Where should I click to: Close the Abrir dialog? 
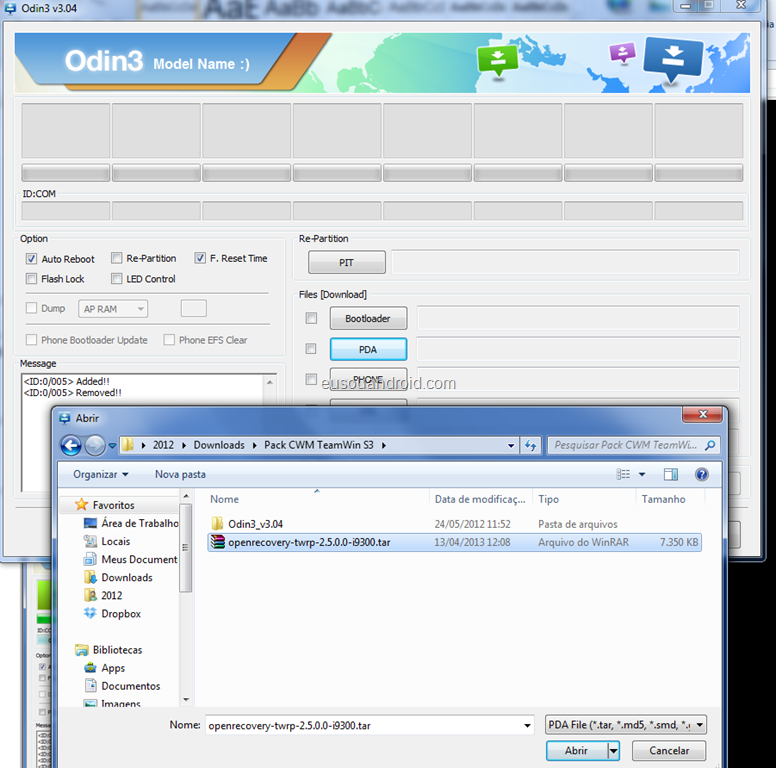click(702, 414)
